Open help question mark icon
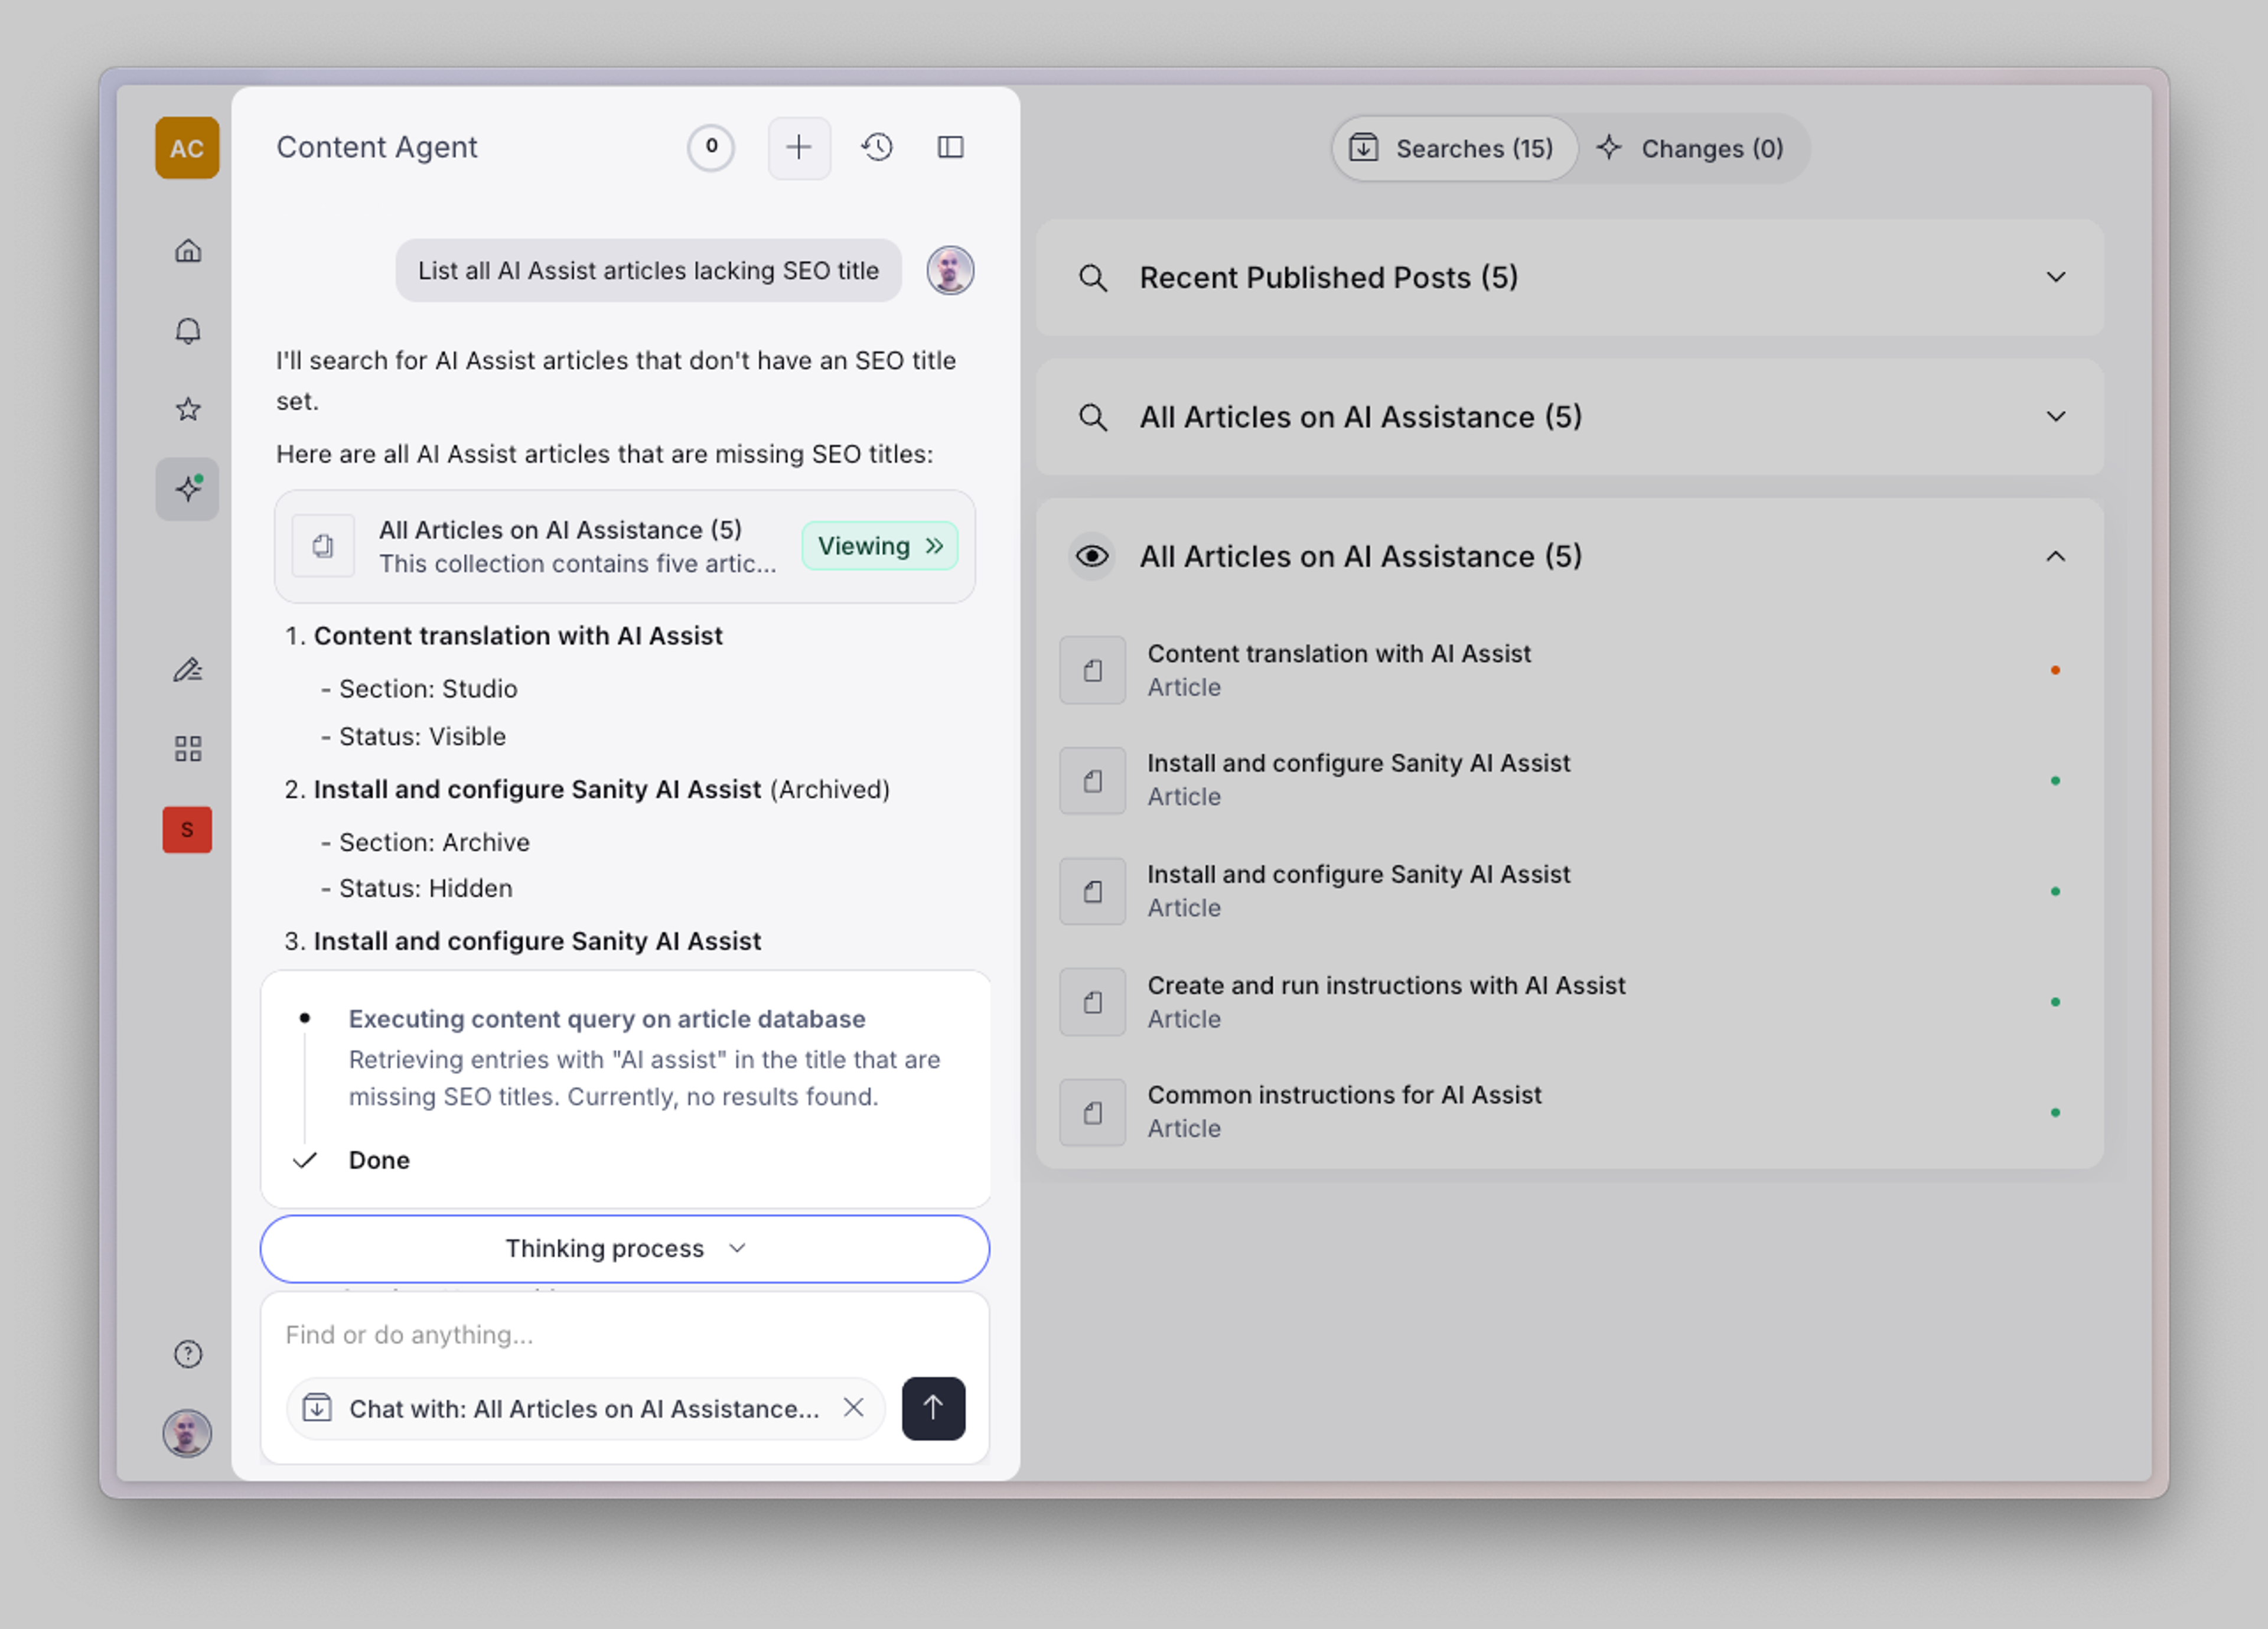 (x=188, y=1354)
